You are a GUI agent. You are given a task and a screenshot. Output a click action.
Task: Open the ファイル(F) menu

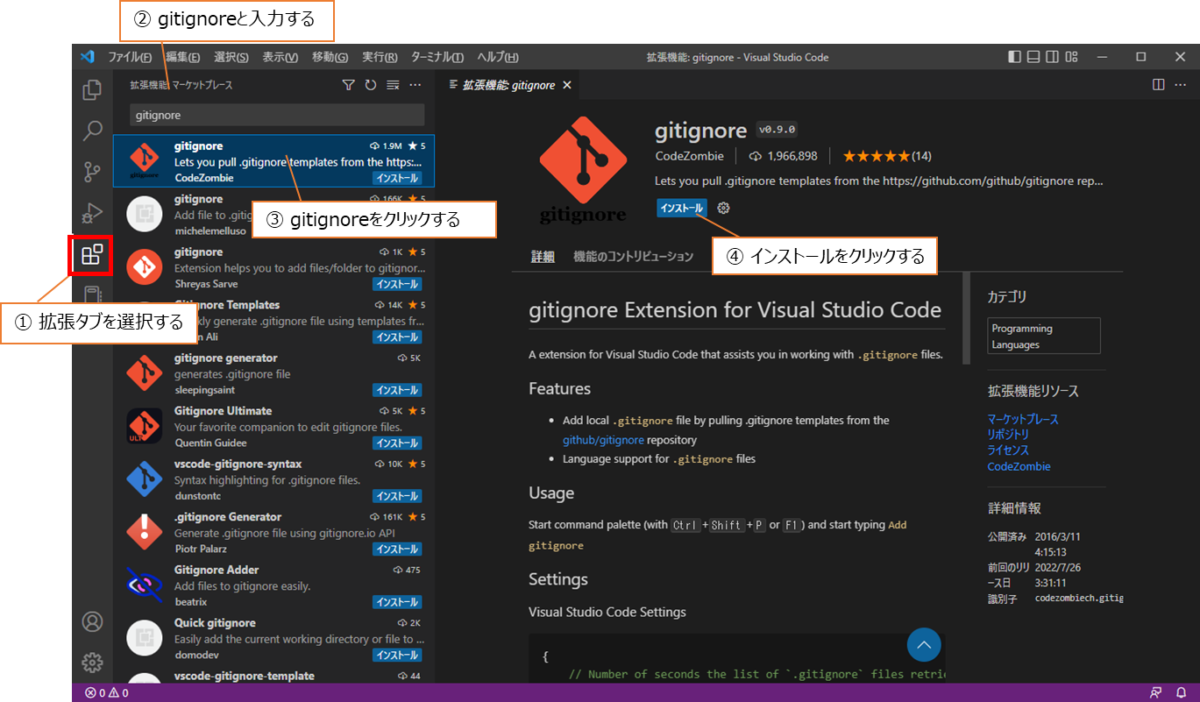(130, 57)
